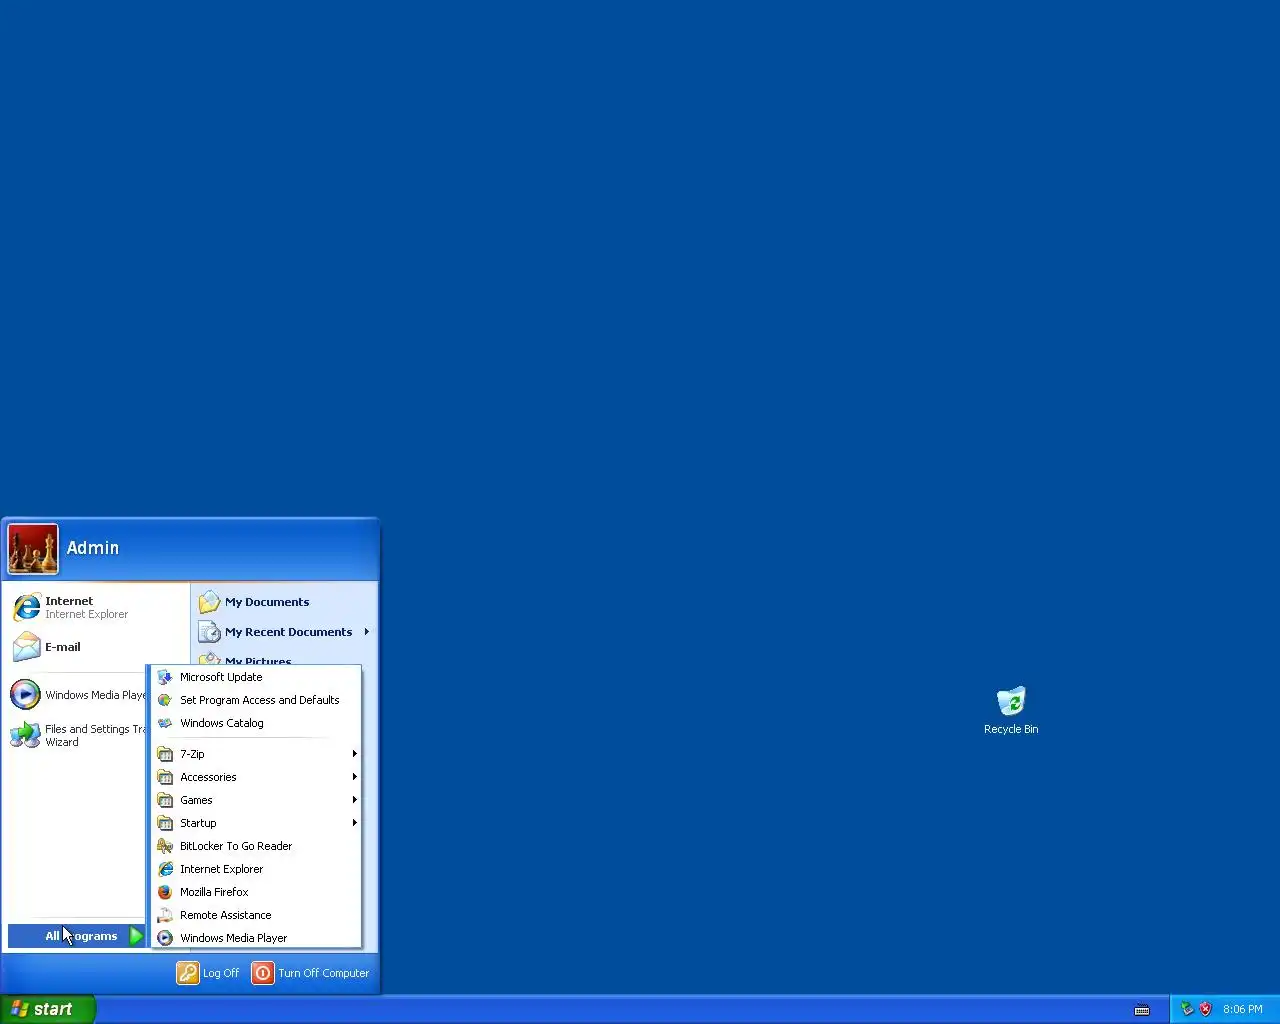Click the Recycle Bin label text
The image size is (1280, 1024).
click(x=1011, y=729)
